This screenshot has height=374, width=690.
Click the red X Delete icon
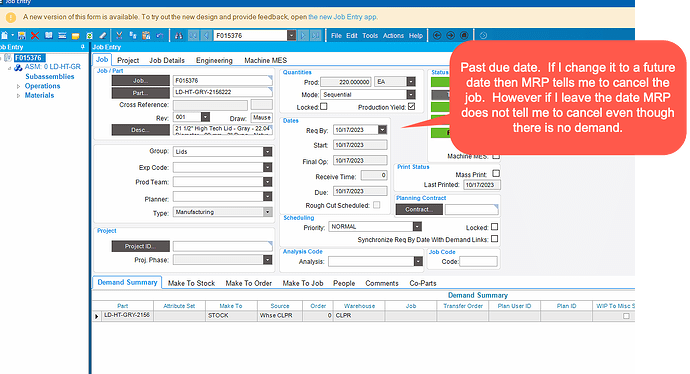[x=35, y=36]
